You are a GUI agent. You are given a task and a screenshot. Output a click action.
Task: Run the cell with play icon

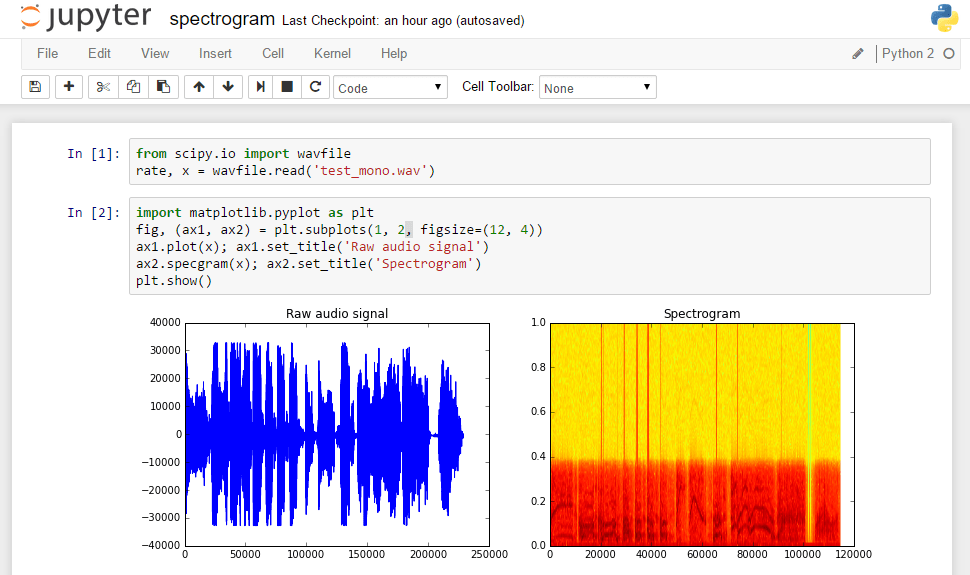point(260,87)
